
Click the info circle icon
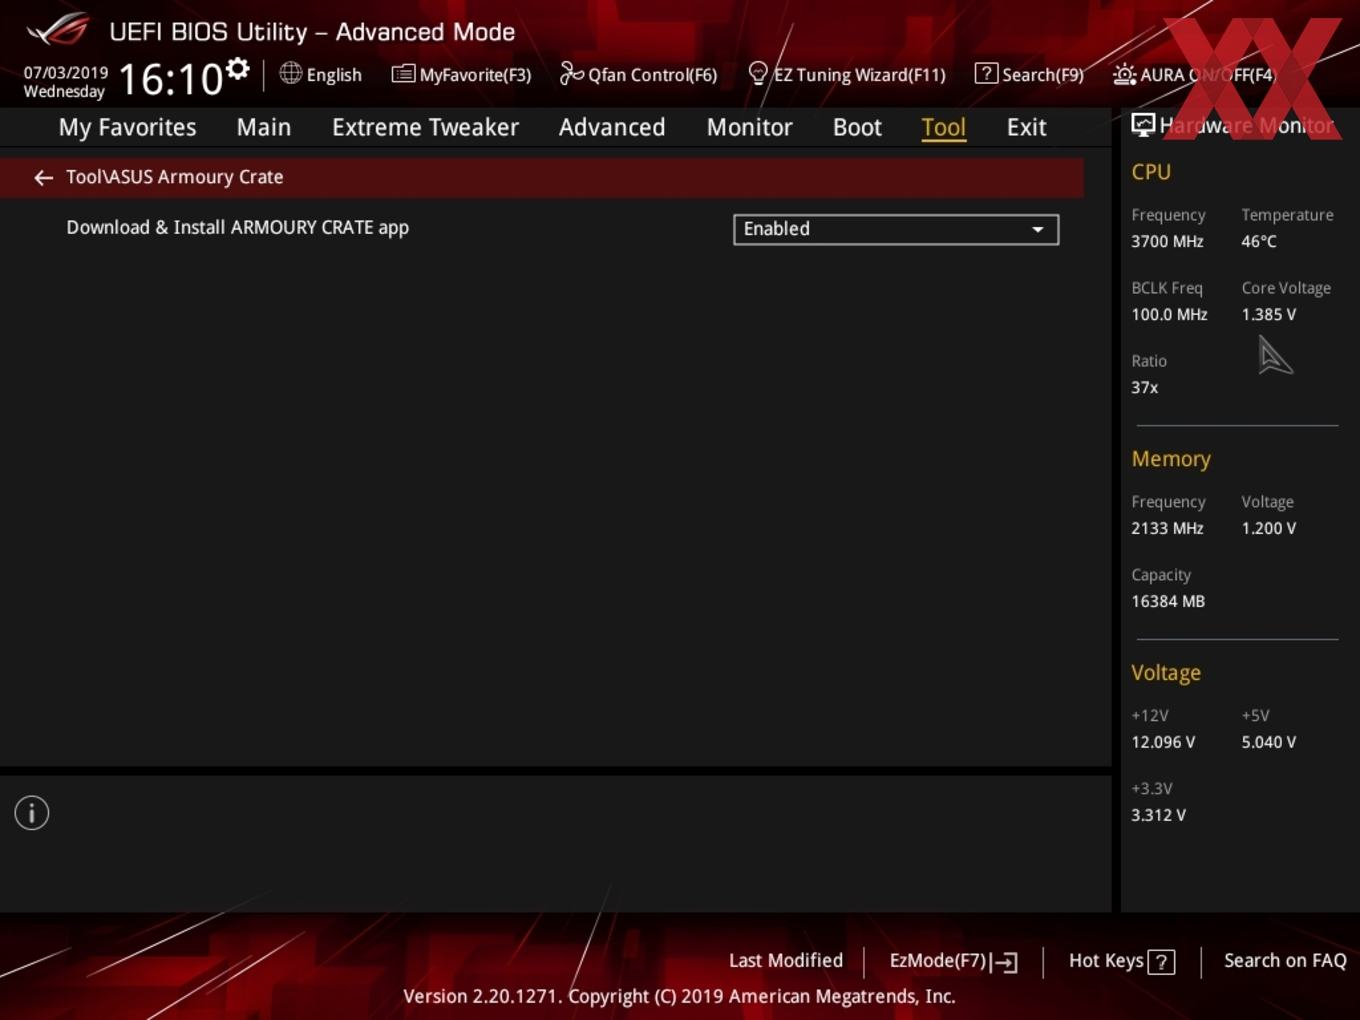click(x=32, y=813)
